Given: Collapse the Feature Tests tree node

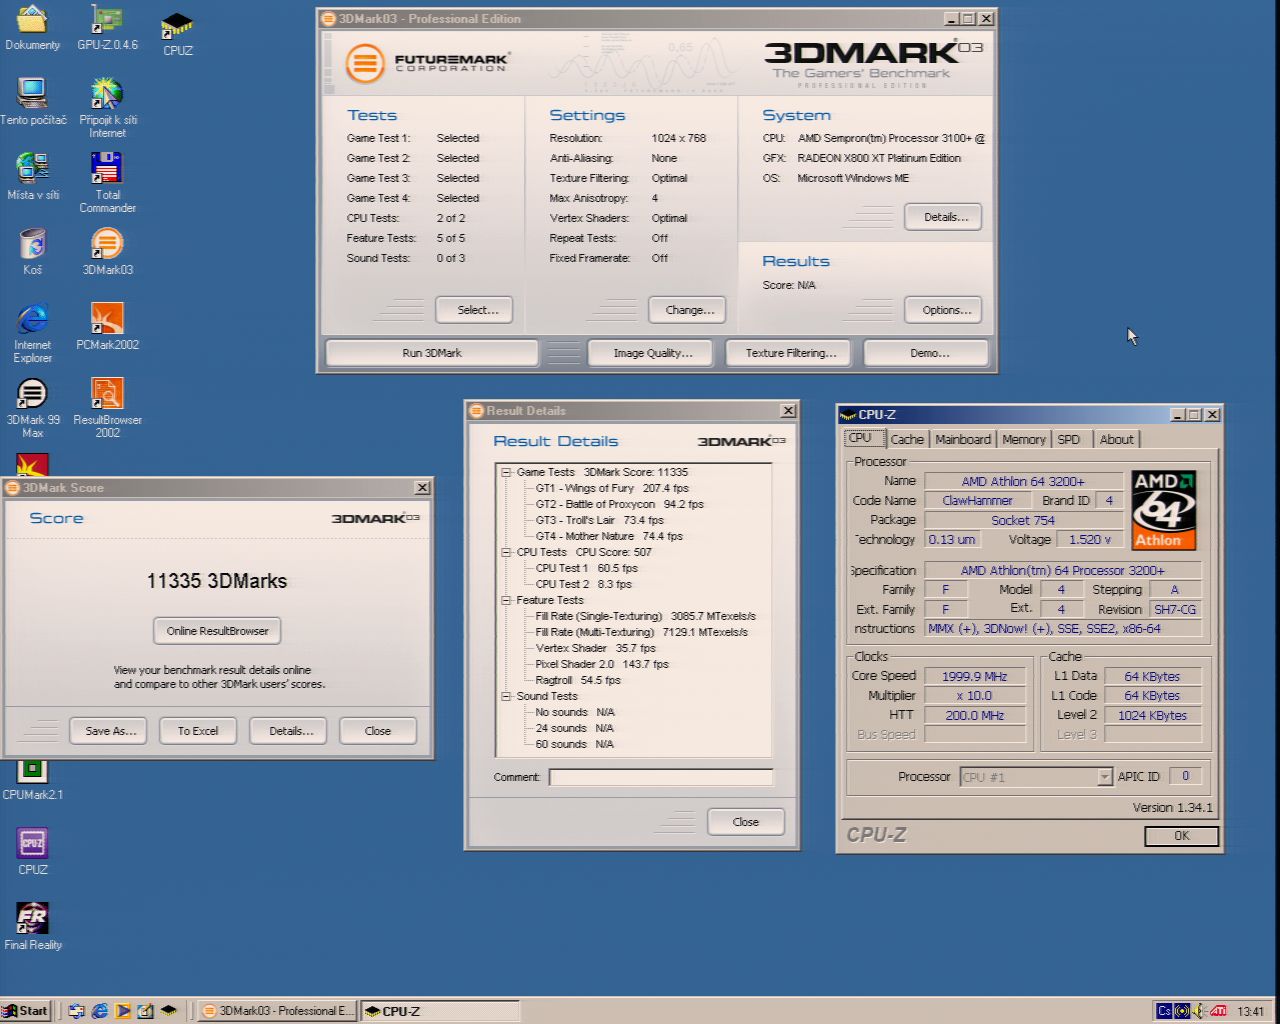Looking at the screenshot, I should [506, 600].
